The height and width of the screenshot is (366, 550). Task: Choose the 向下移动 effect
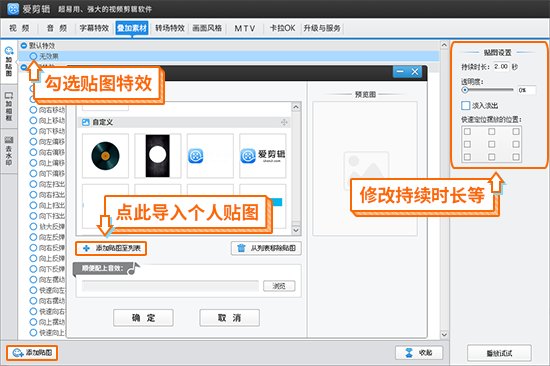33,131
